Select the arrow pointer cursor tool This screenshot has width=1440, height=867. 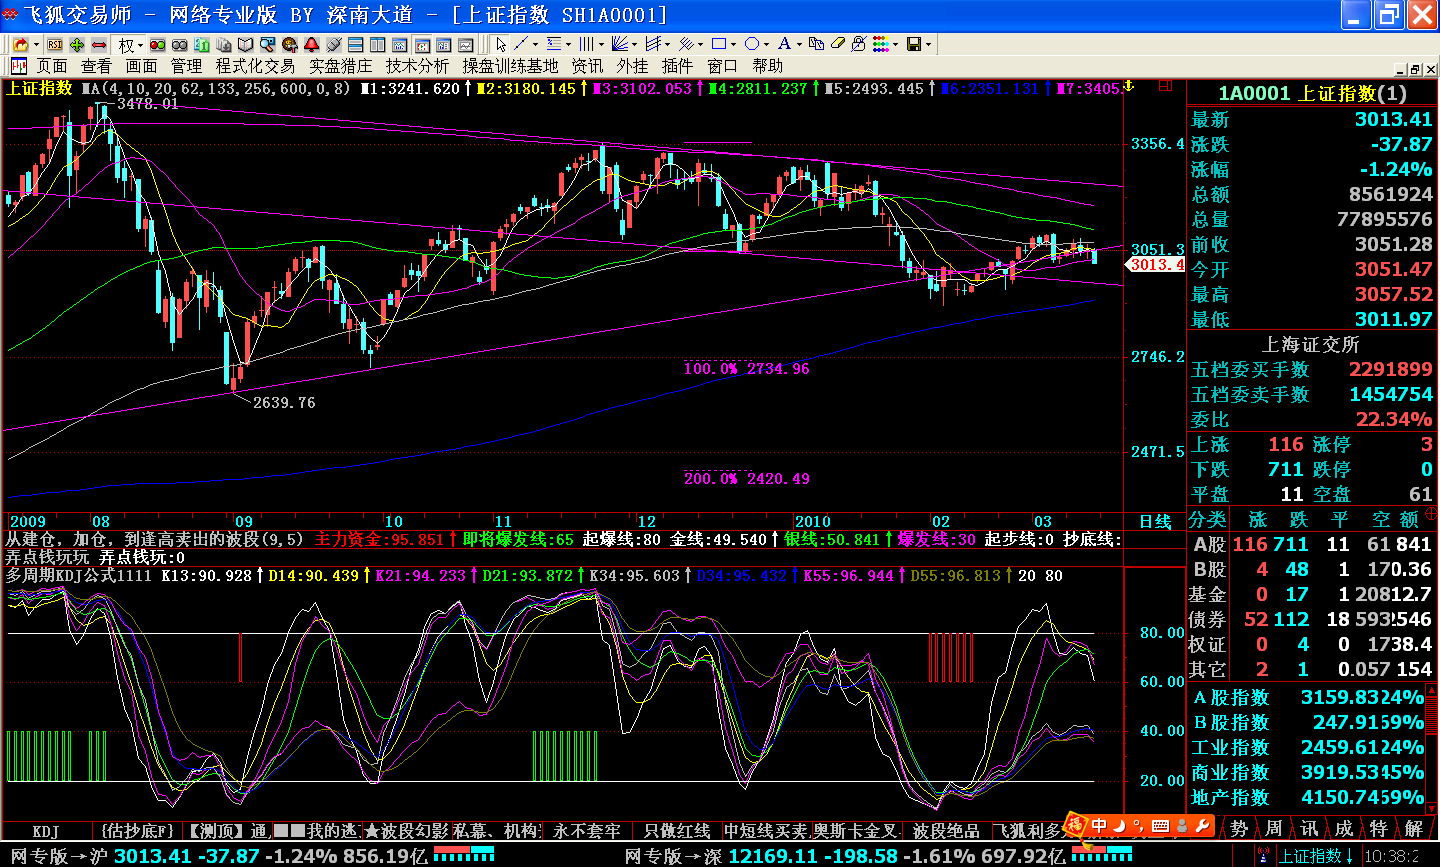(x=501, y=45)
